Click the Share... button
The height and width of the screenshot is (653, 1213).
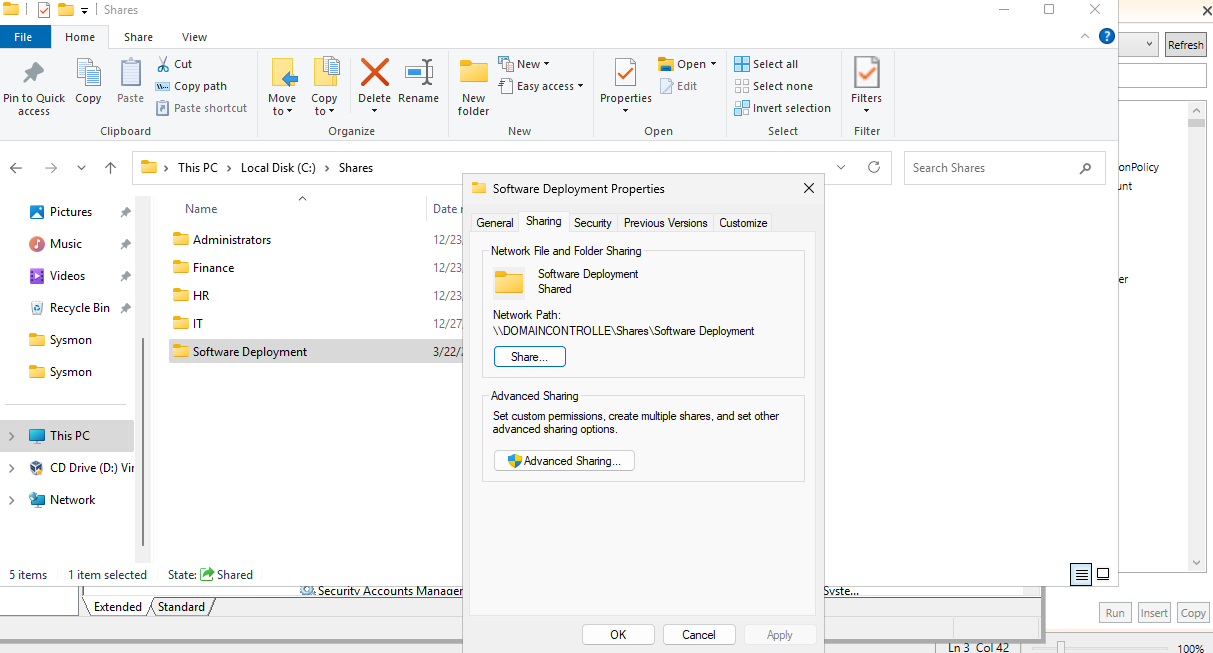pyautogui.click(x=529, y=357)
